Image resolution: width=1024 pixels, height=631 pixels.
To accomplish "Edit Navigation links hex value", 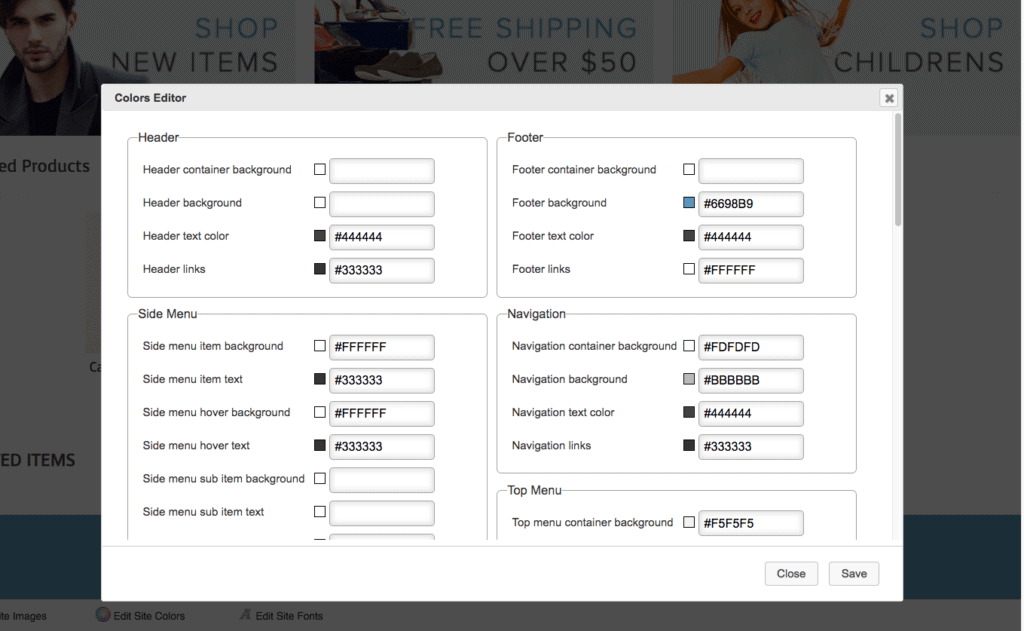I will [x=750, y=447].
